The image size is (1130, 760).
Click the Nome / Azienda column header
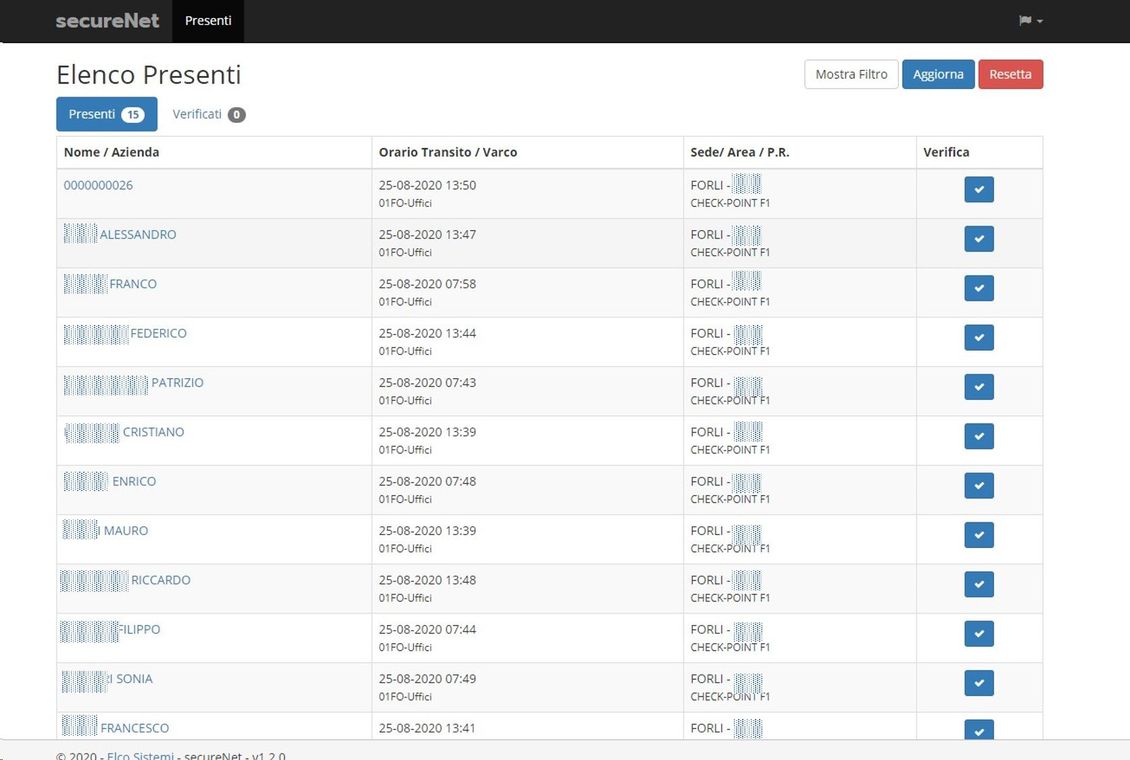(x=112, y=152)
